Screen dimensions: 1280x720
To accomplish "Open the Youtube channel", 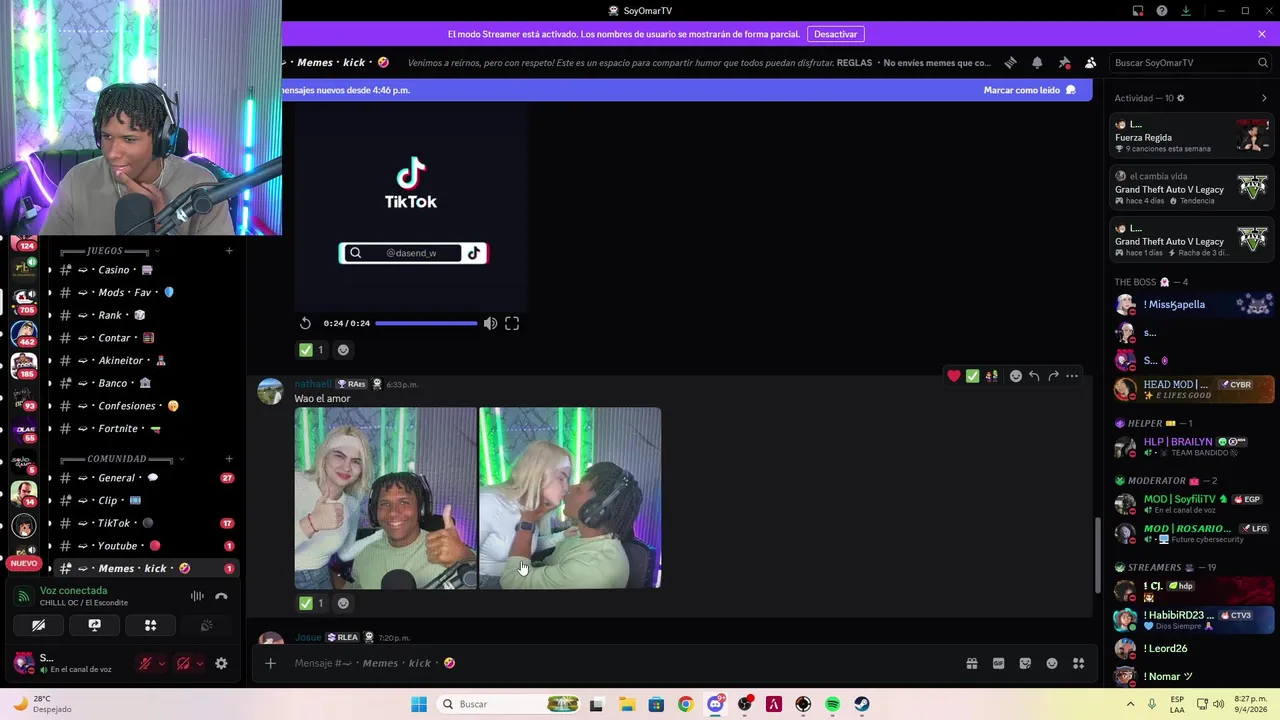I will [146, 546].
